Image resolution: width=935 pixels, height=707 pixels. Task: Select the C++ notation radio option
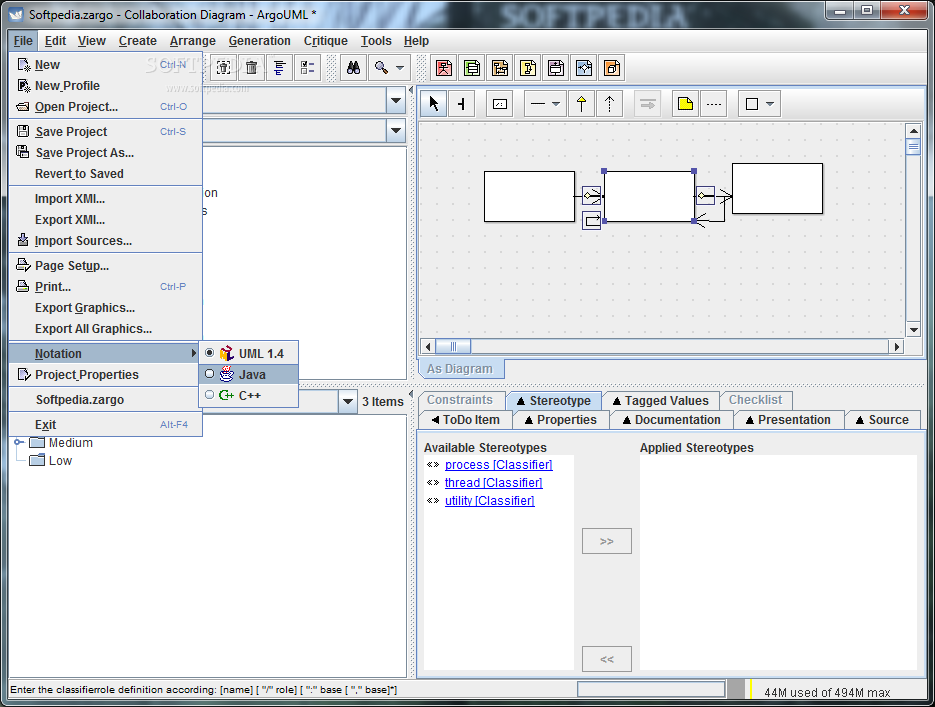click(209, 395)
